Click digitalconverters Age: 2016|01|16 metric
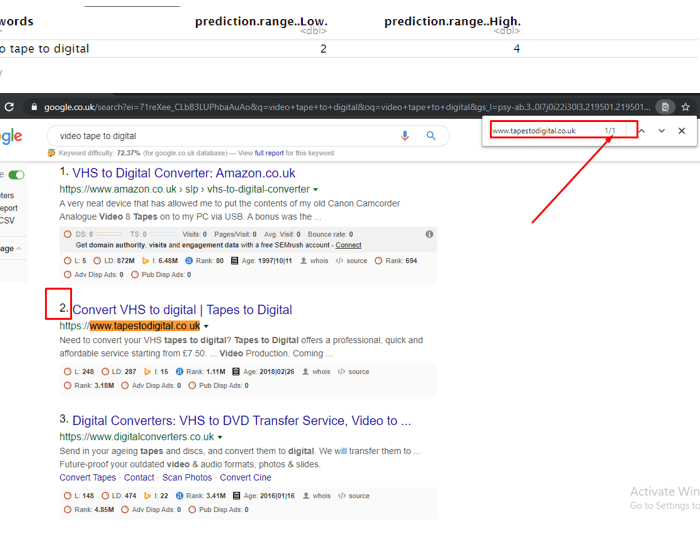The height and width of the screenshot is (557, 700). 264,496
